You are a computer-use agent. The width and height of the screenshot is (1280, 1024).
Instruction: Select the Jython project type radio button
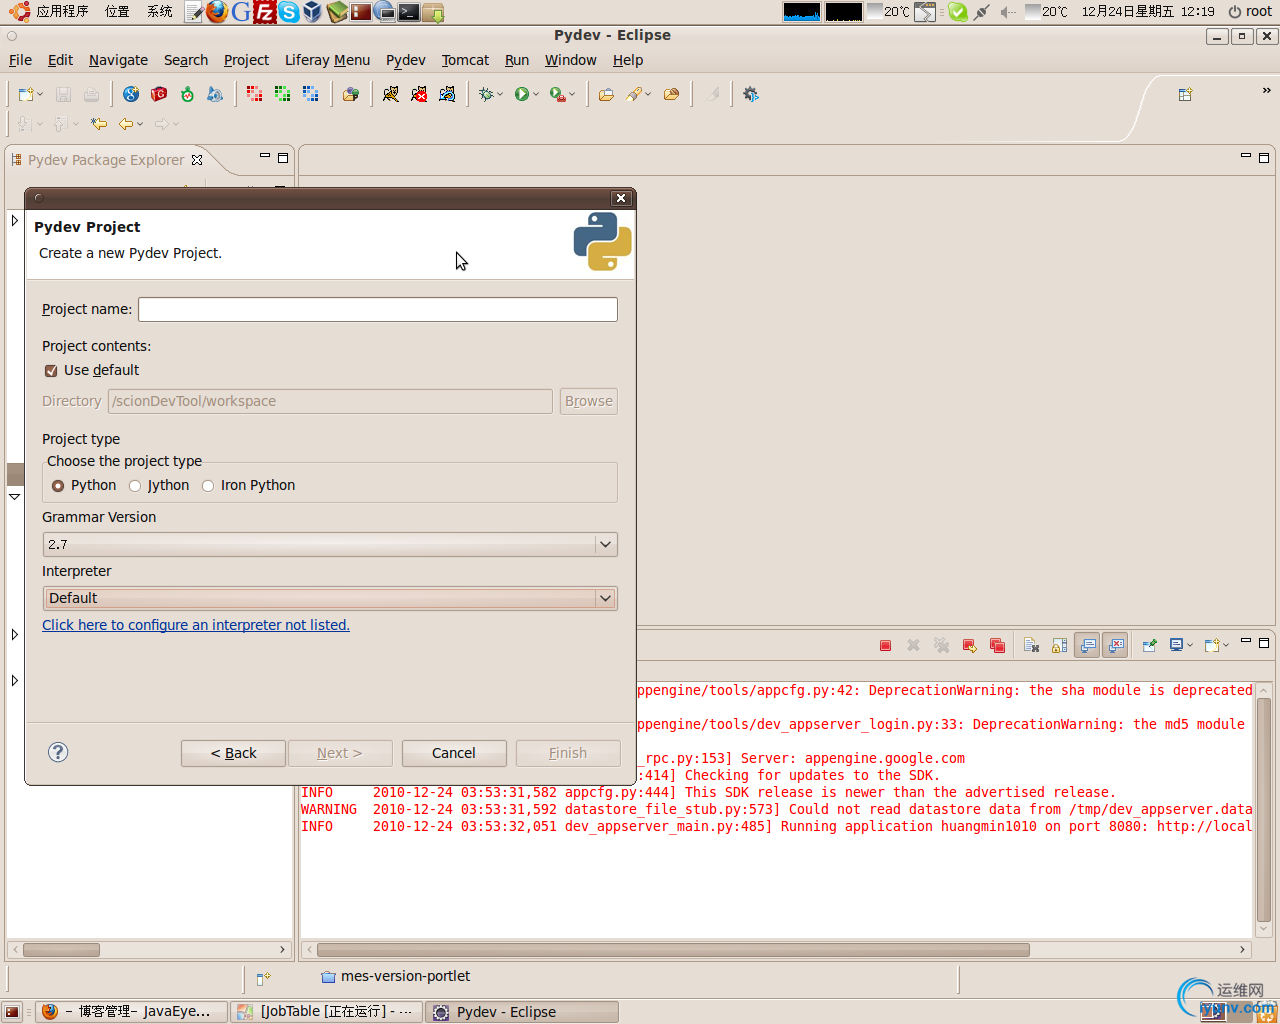pyautogui.click(x=135, y=486)
